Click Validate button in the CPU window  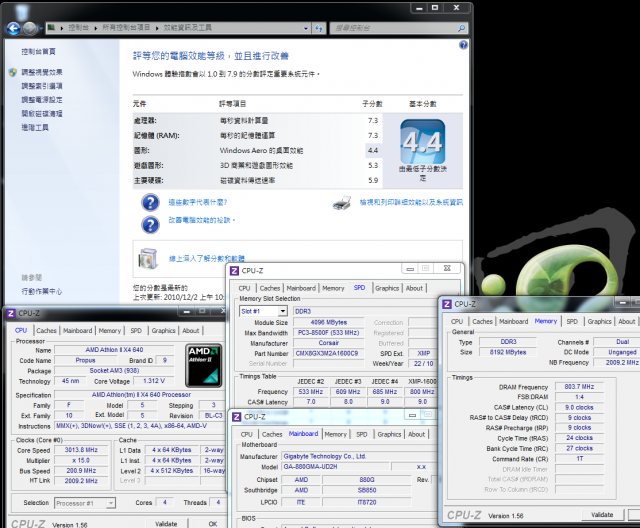(x=166, y=523)
